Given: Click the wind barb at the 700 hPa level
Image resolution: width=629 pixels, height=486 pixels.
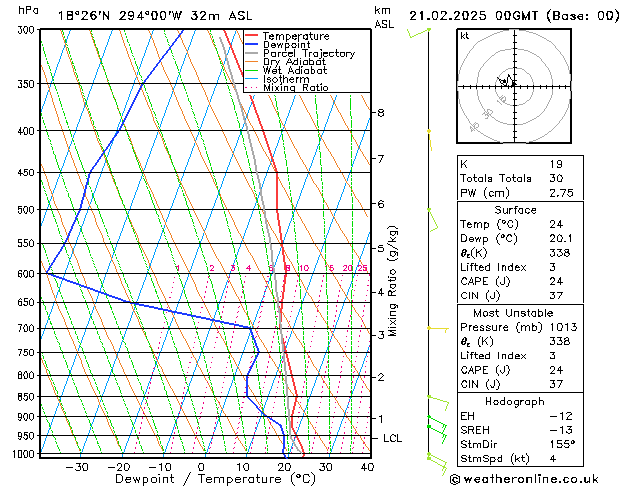Looking at the screenshot, I should click(438, 330).
